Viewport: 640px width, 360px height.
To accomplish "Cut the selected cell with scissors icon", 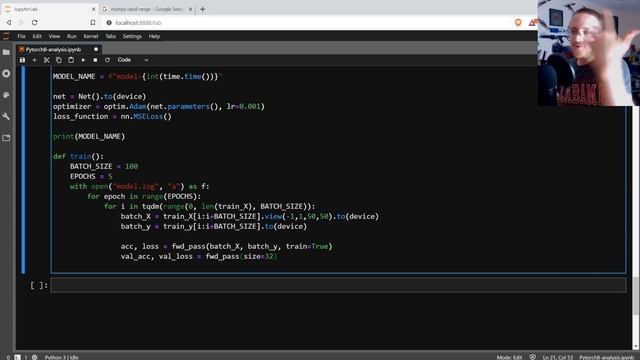I will coord(47,60).
